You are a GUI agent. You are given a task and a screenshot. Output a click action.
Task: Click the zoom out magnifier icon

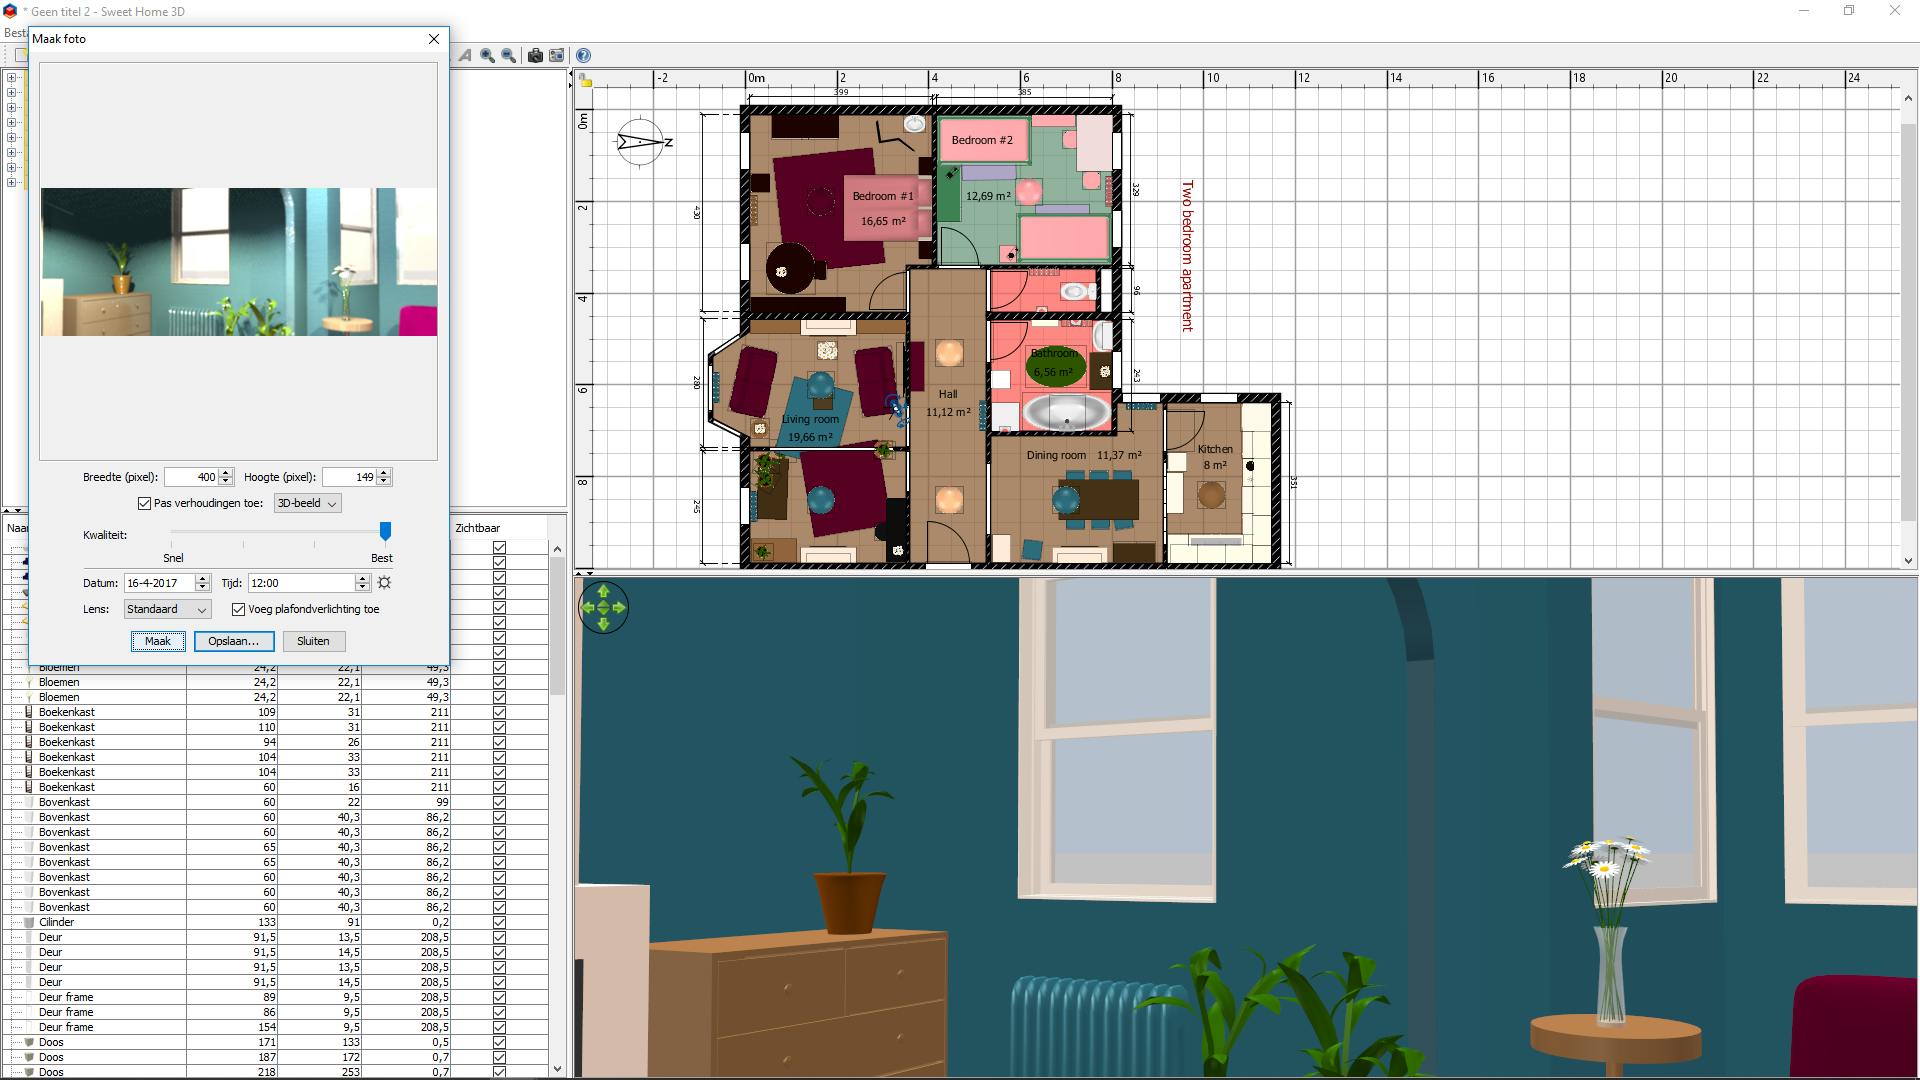pyautogui.click(x=509, y=56)
